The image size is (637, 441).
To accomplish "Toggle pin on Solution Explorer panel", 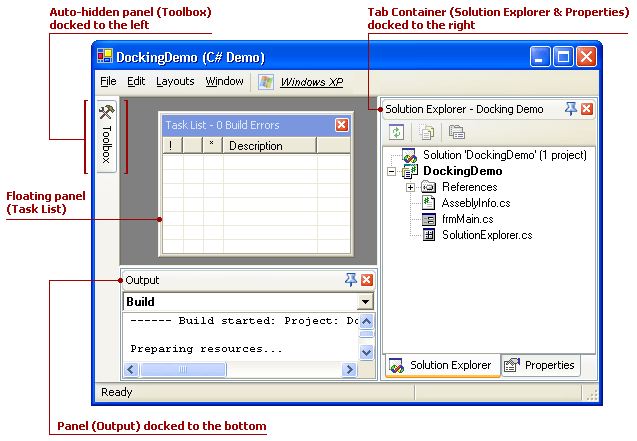I will 571,109.
